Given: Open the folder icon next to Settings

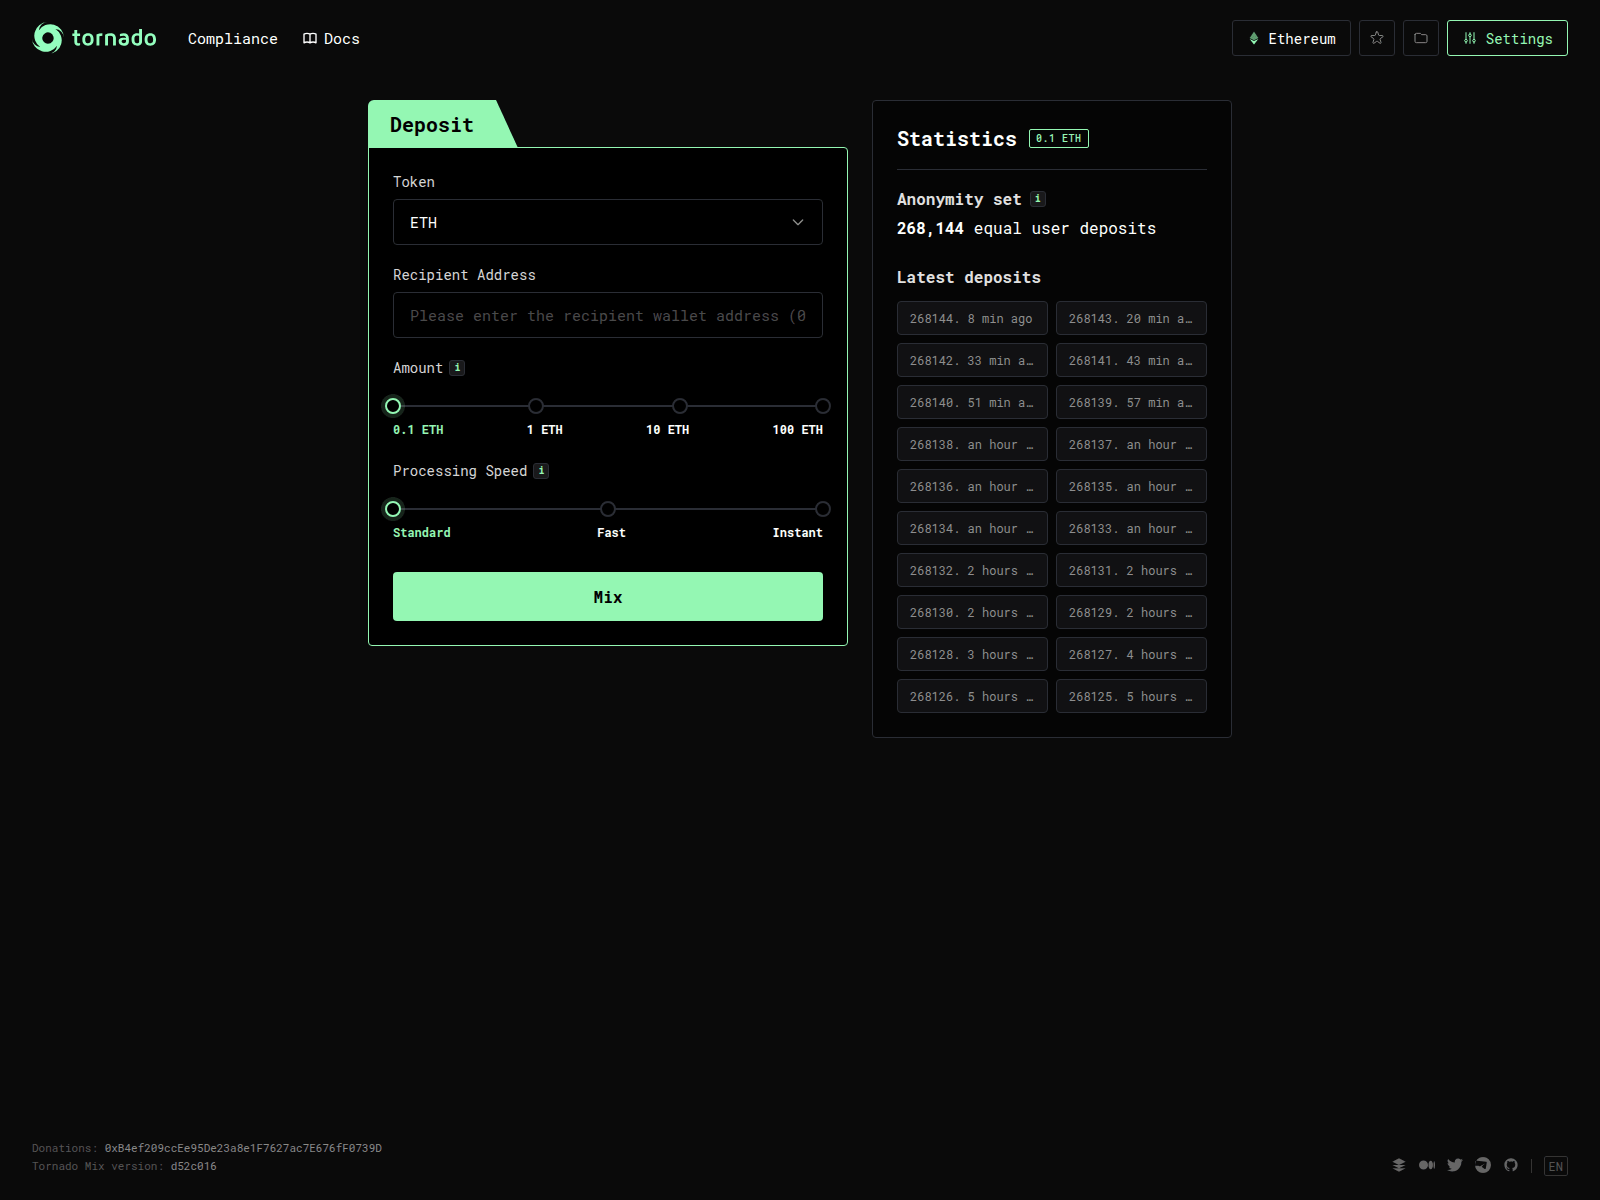Looking at the screenshot, I should click(1421, 38).
